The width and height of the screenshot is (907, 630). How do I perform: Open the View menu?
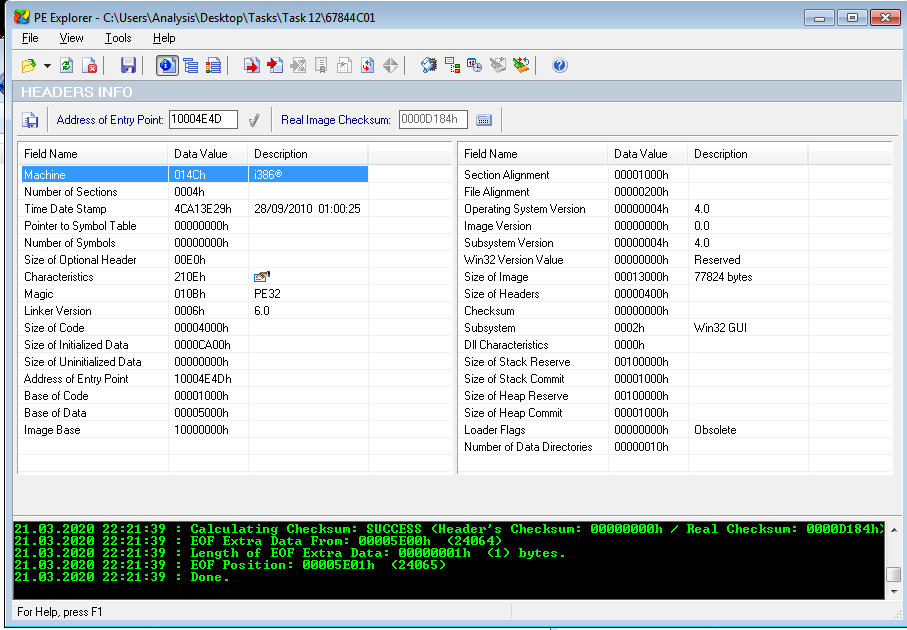click(x=72, y=38)
